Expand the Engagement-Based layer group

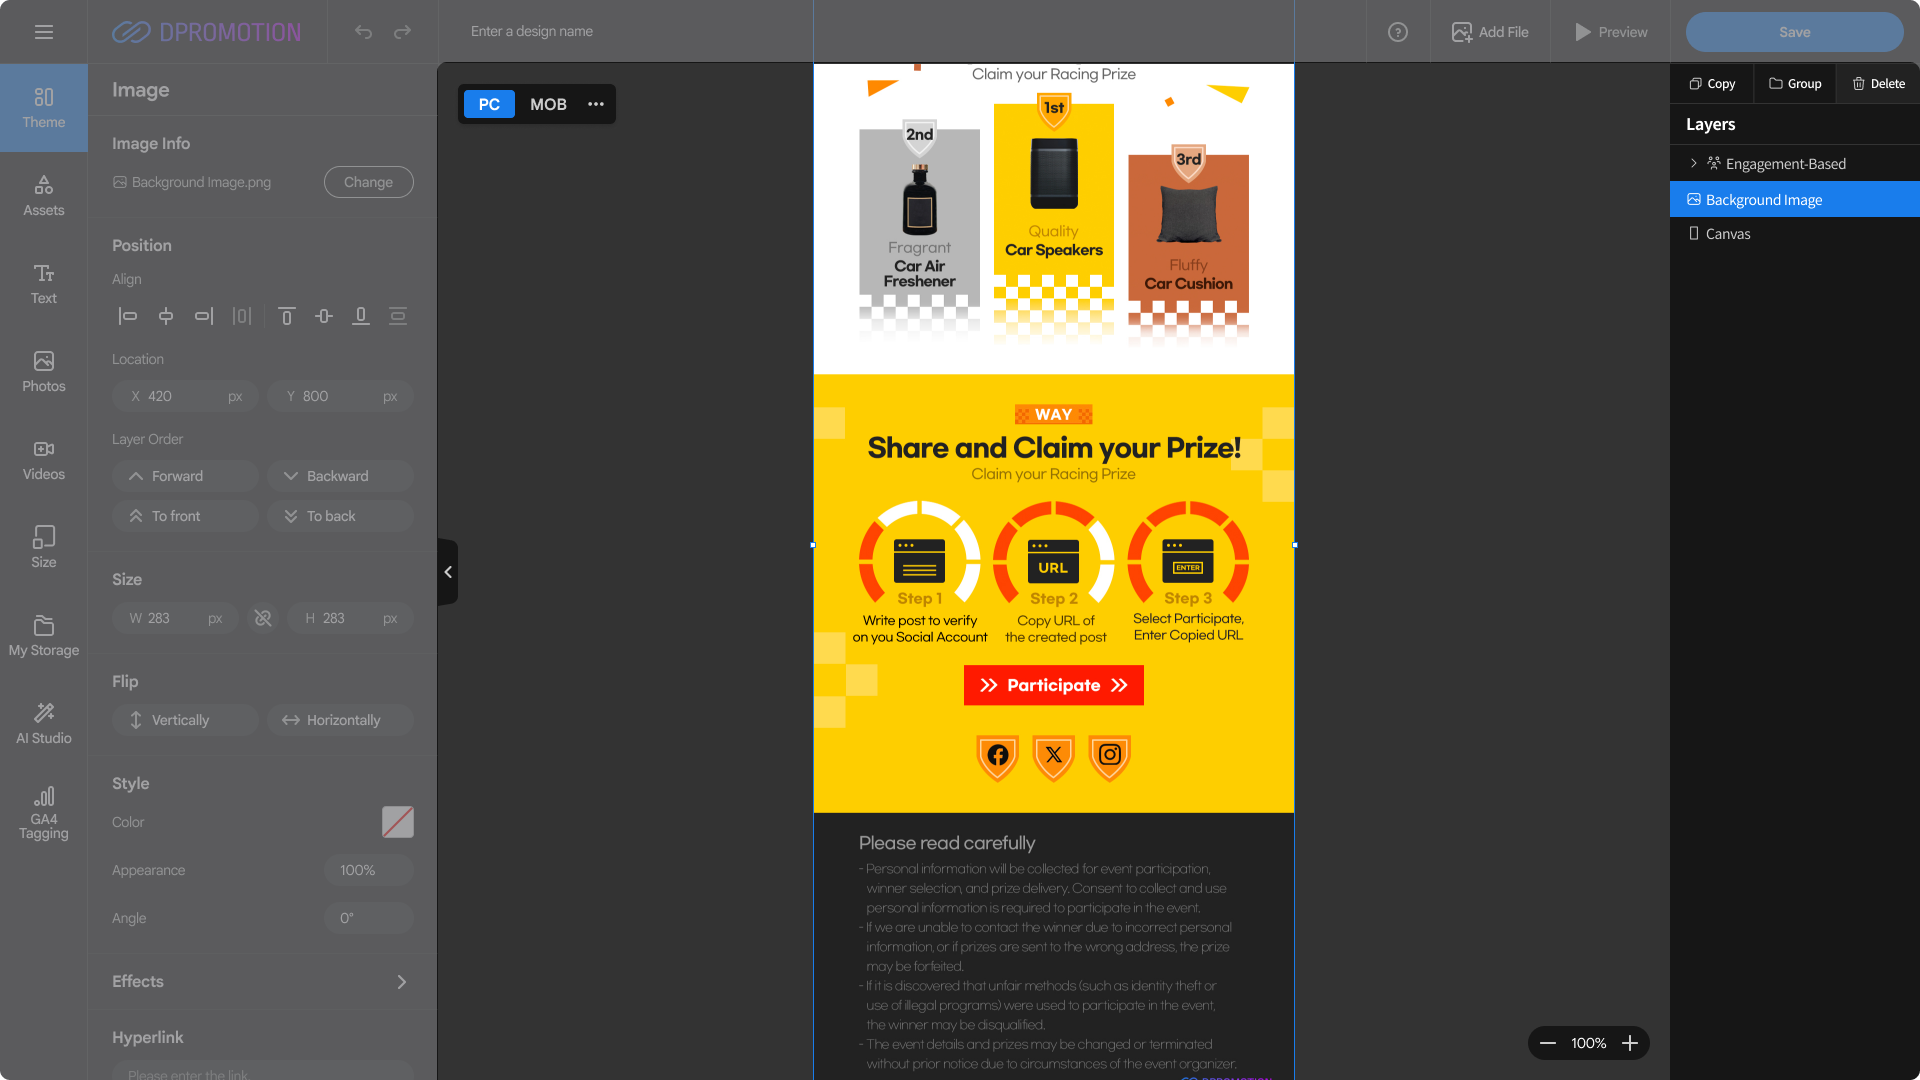[x=1693, y=163]
